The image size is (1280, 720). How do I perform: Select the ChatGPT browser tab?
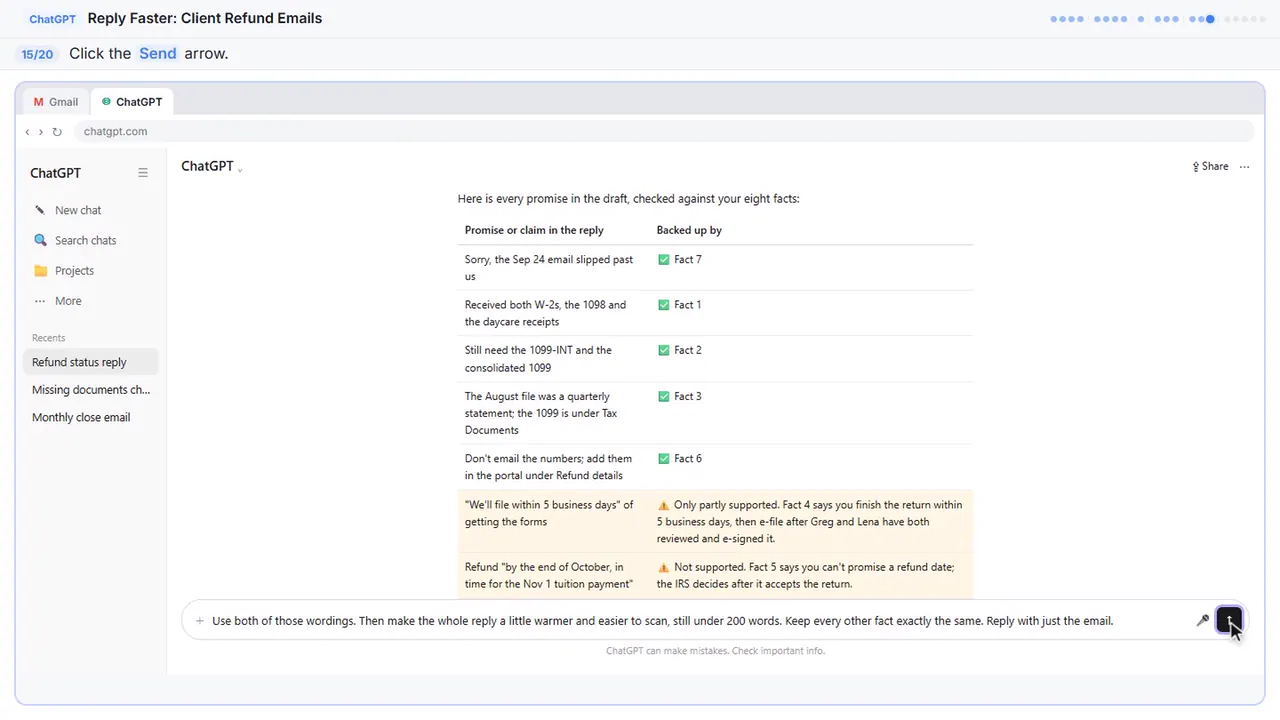(x=132, y=102)
